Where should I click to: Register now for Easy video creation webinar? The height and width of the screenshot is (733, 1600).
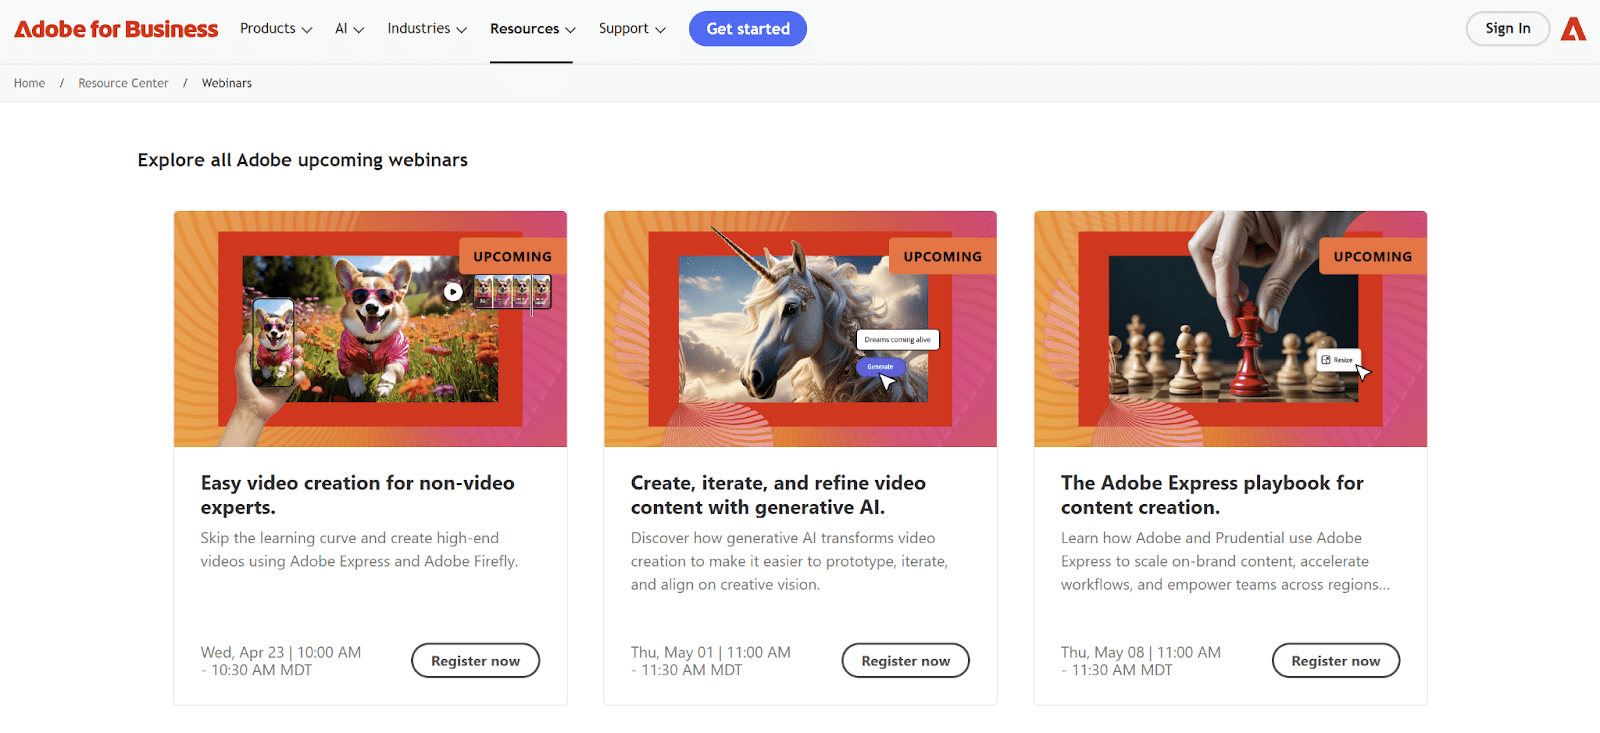[475, 661]
